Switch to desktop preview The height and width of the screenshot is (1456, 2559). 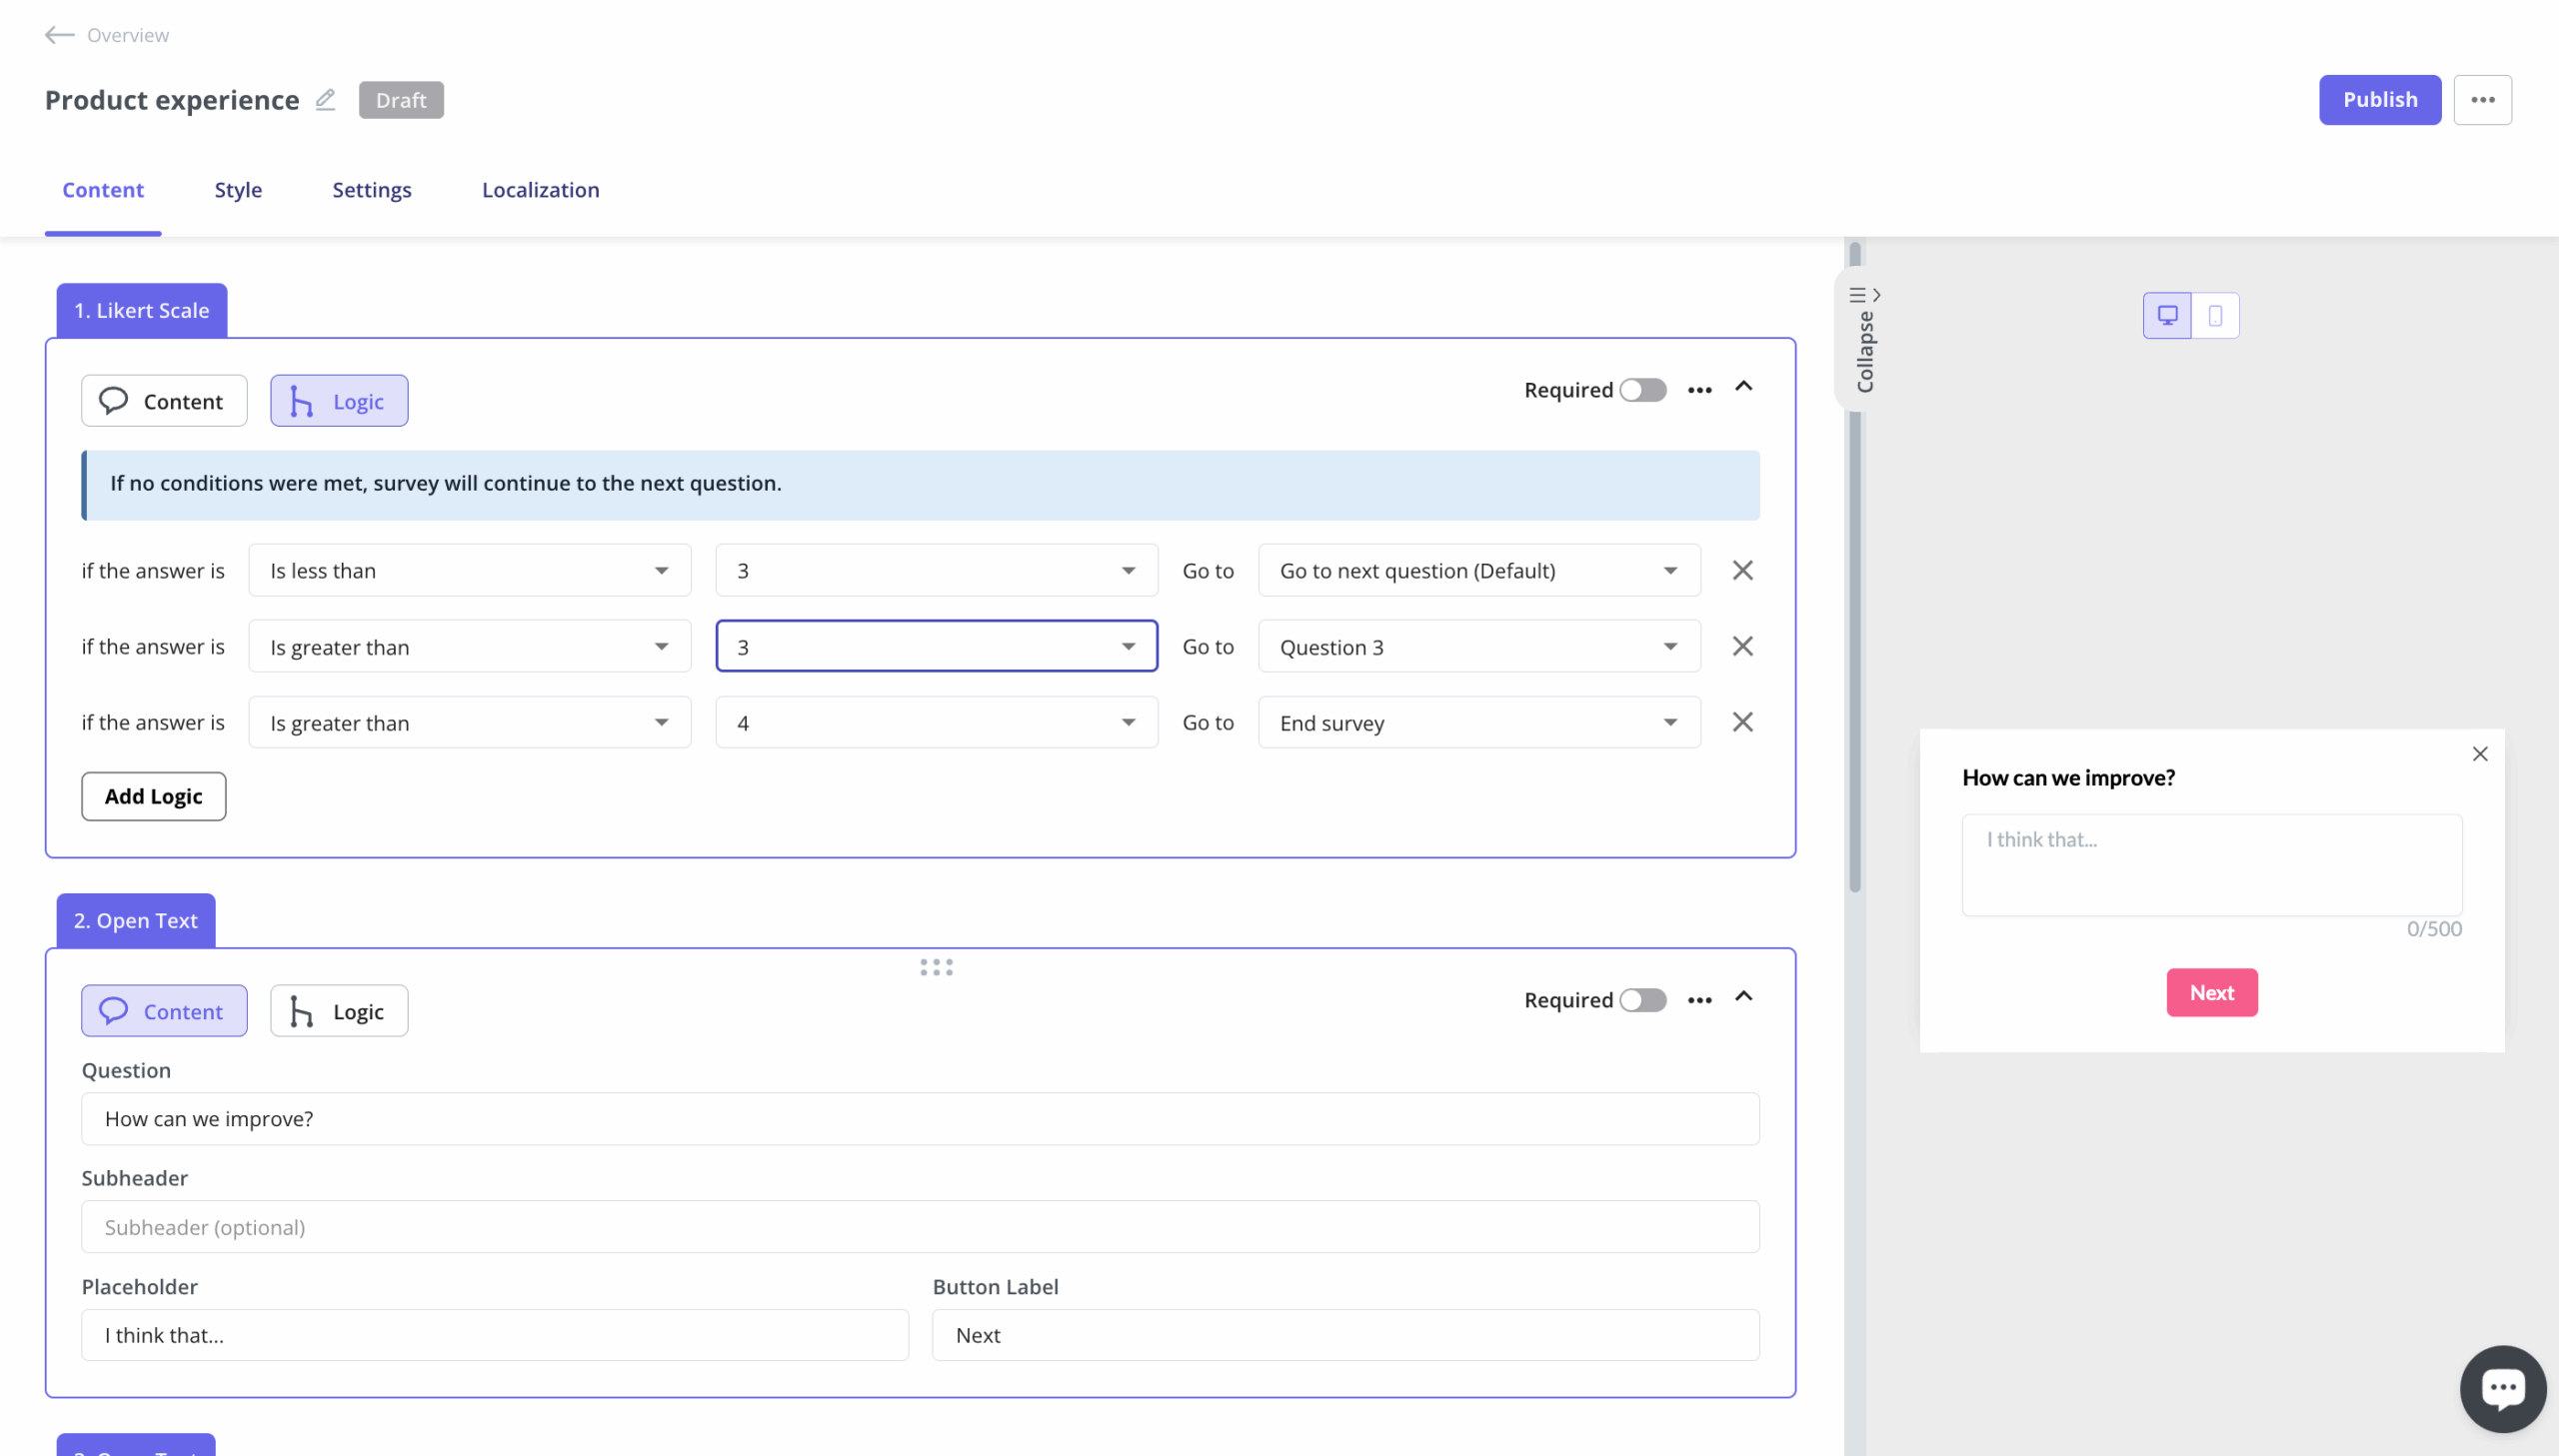(x=2166, y=315)
